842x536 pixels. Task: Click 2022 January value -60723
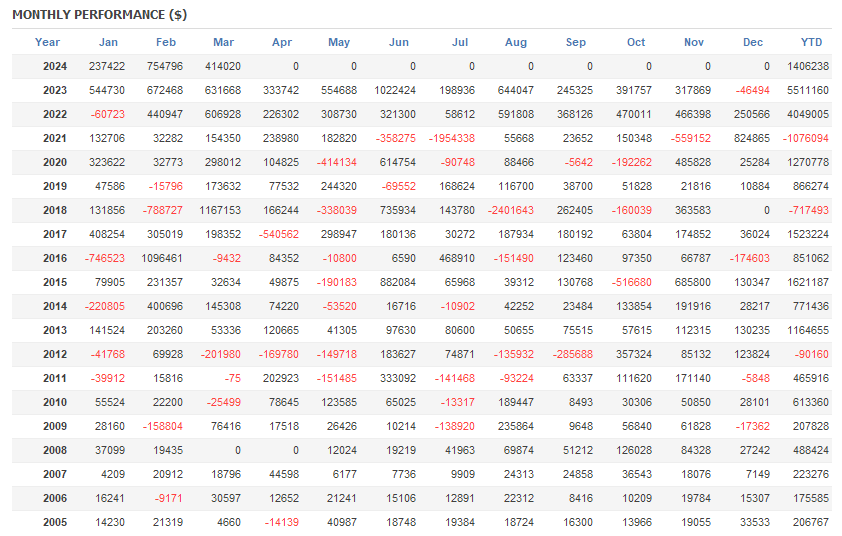point(107,114)
